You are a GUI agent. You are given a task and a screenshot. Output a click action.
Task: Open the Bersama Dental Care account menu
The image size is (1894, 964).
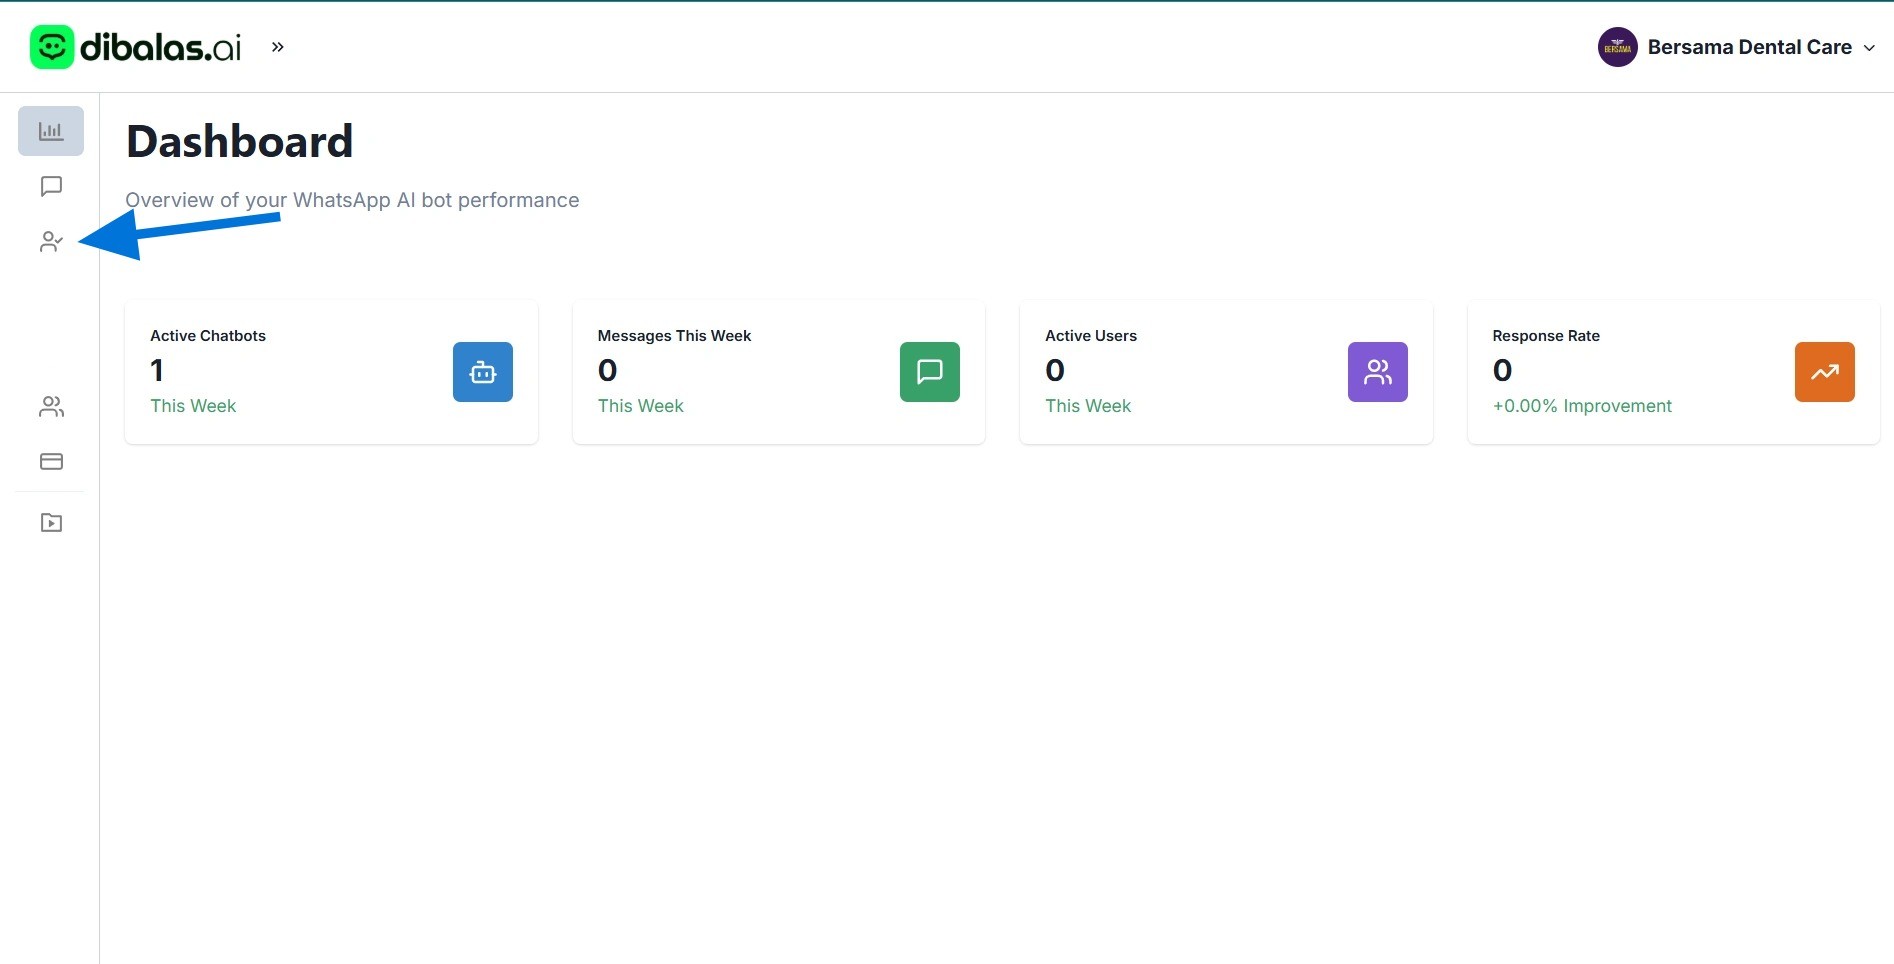tap(1748, 47)
